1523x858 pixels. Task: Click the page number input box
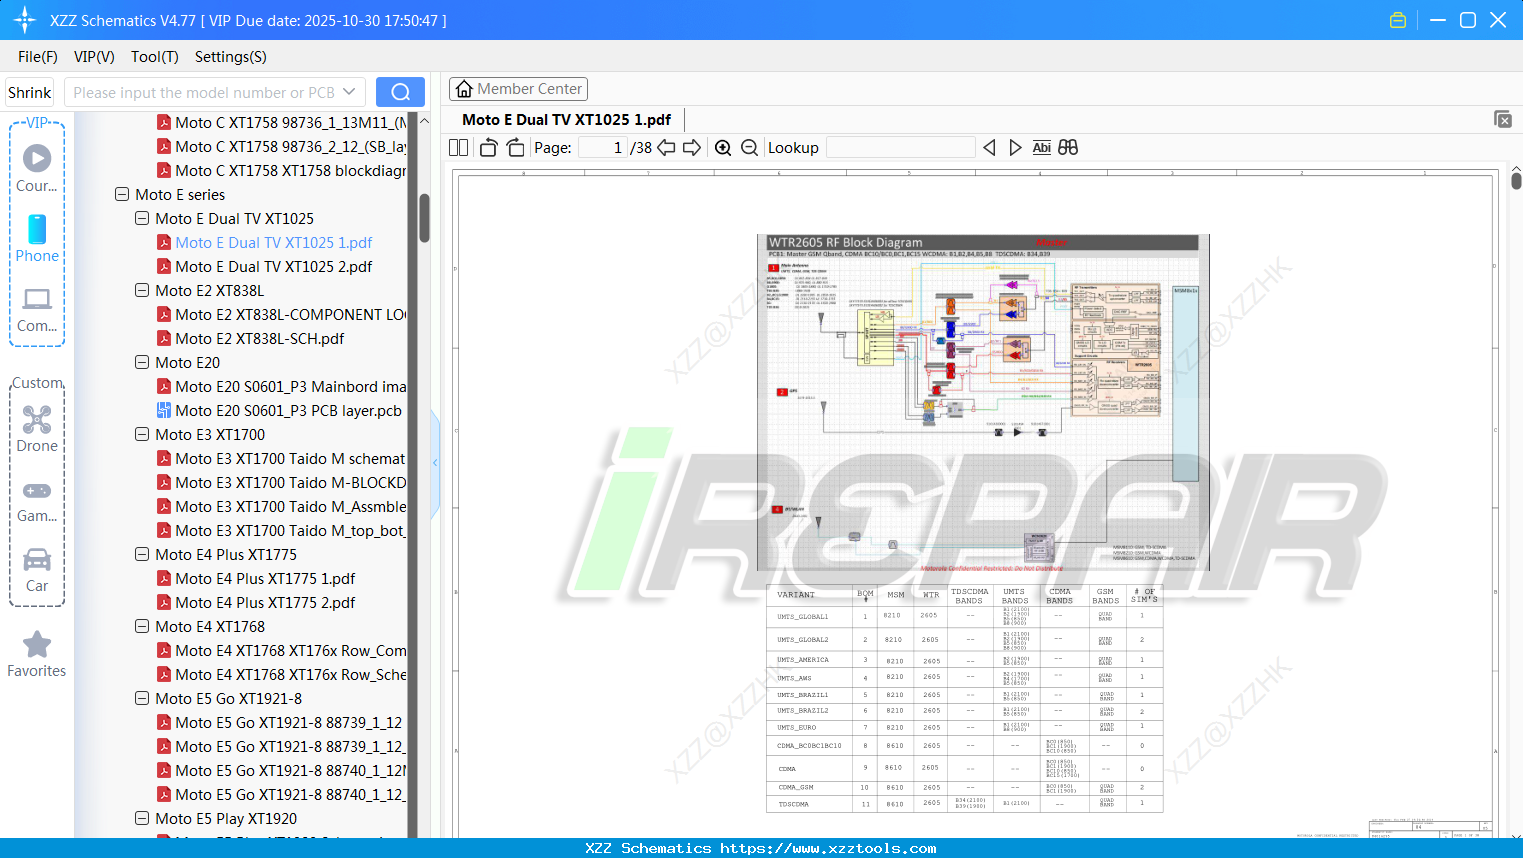coord(602,148)
